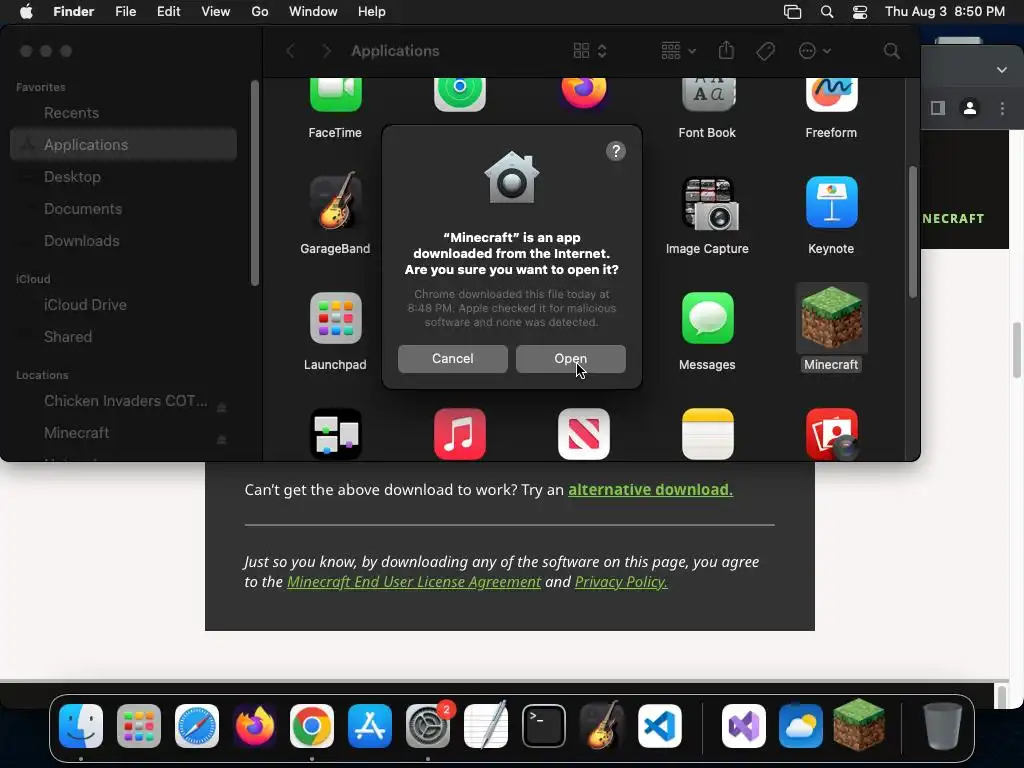This screenshot has height=768, width=1024.
Task: Open Documents in Finder sidebar
Action: click(x=123, y=209)
